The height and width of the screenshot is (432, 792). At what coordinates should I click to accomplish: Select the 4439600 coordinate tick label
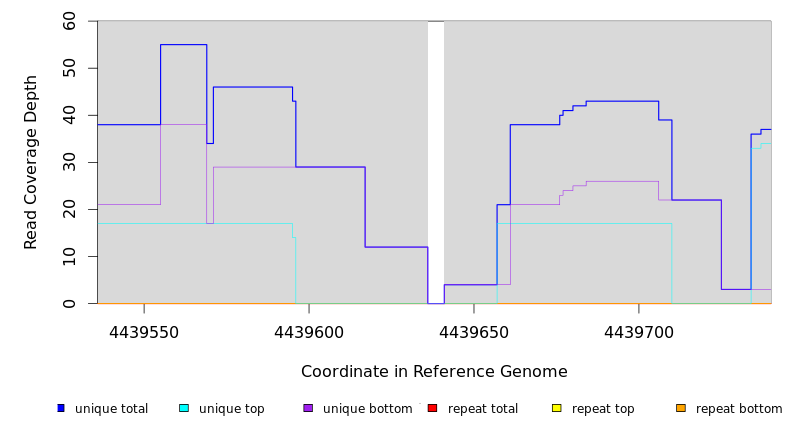pyautogui.click(x=309, y=332)
